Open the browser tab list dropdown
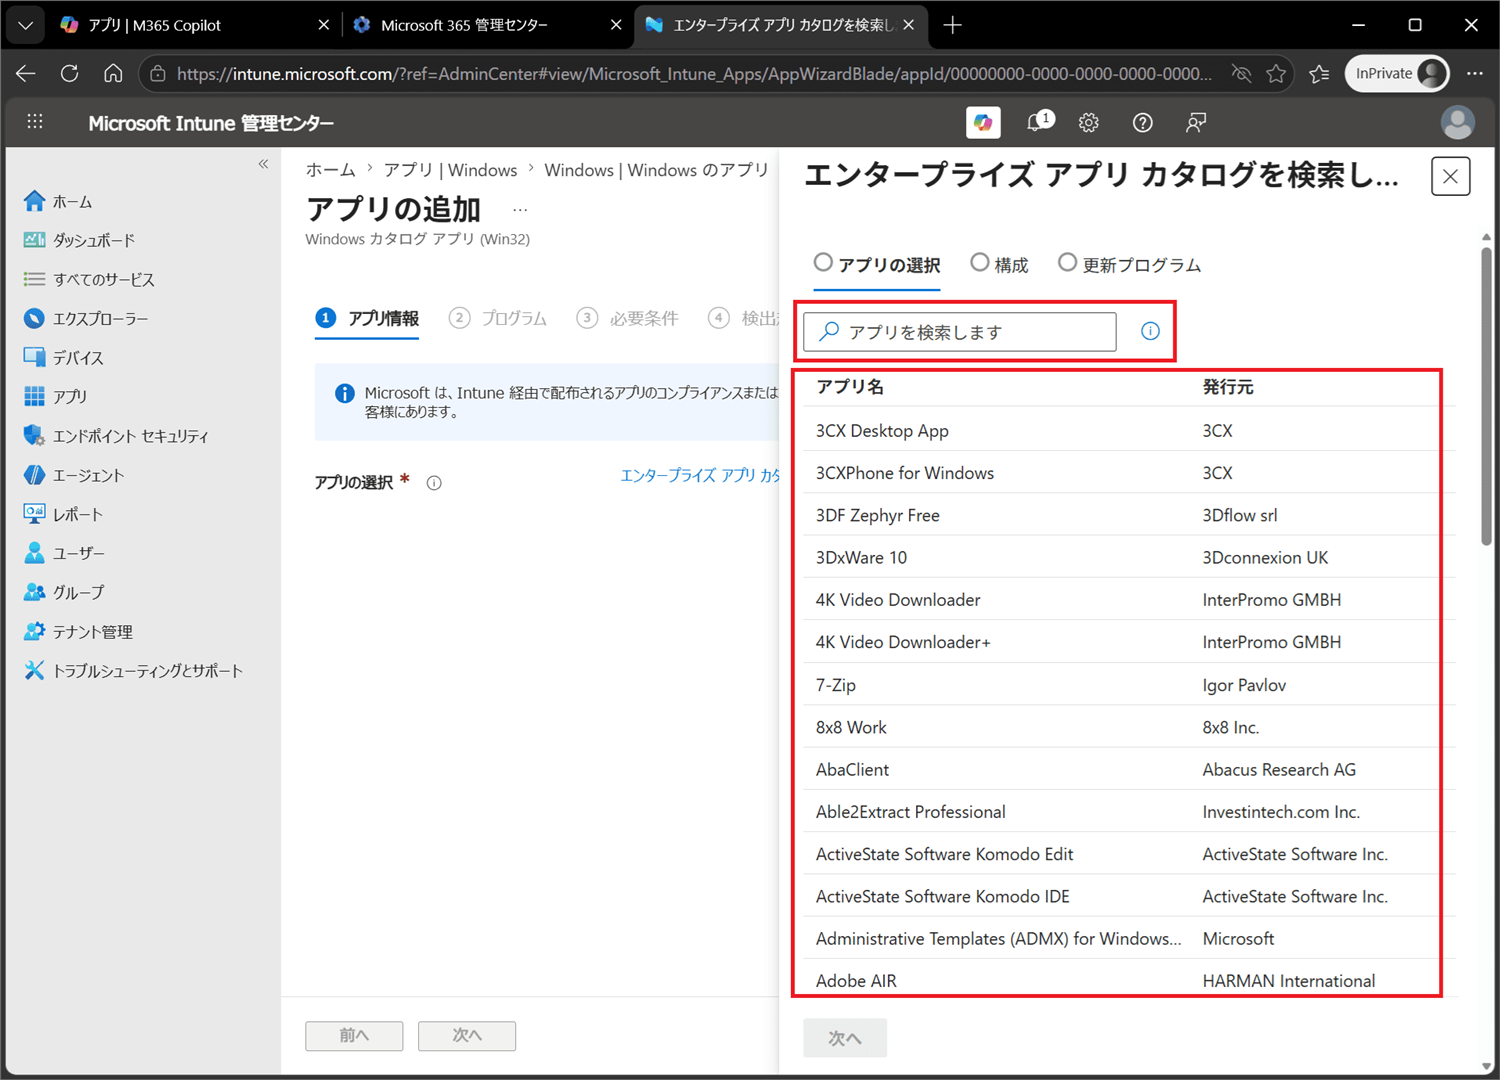1500x1080 pixels. click(25, 25)
